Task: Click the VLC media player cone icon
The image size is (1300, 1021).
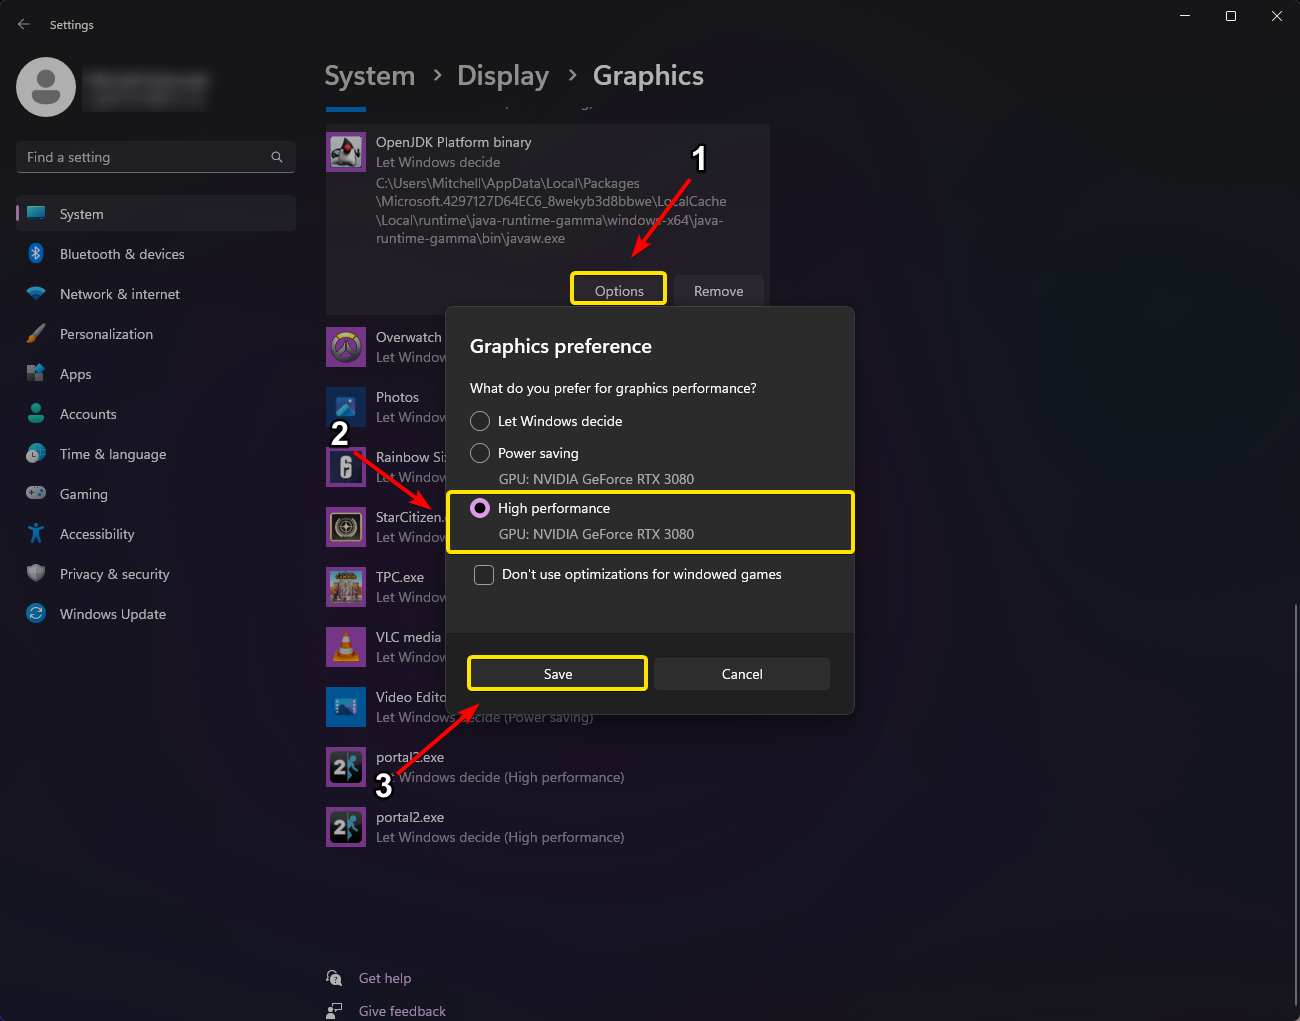Action: [346, 647]
